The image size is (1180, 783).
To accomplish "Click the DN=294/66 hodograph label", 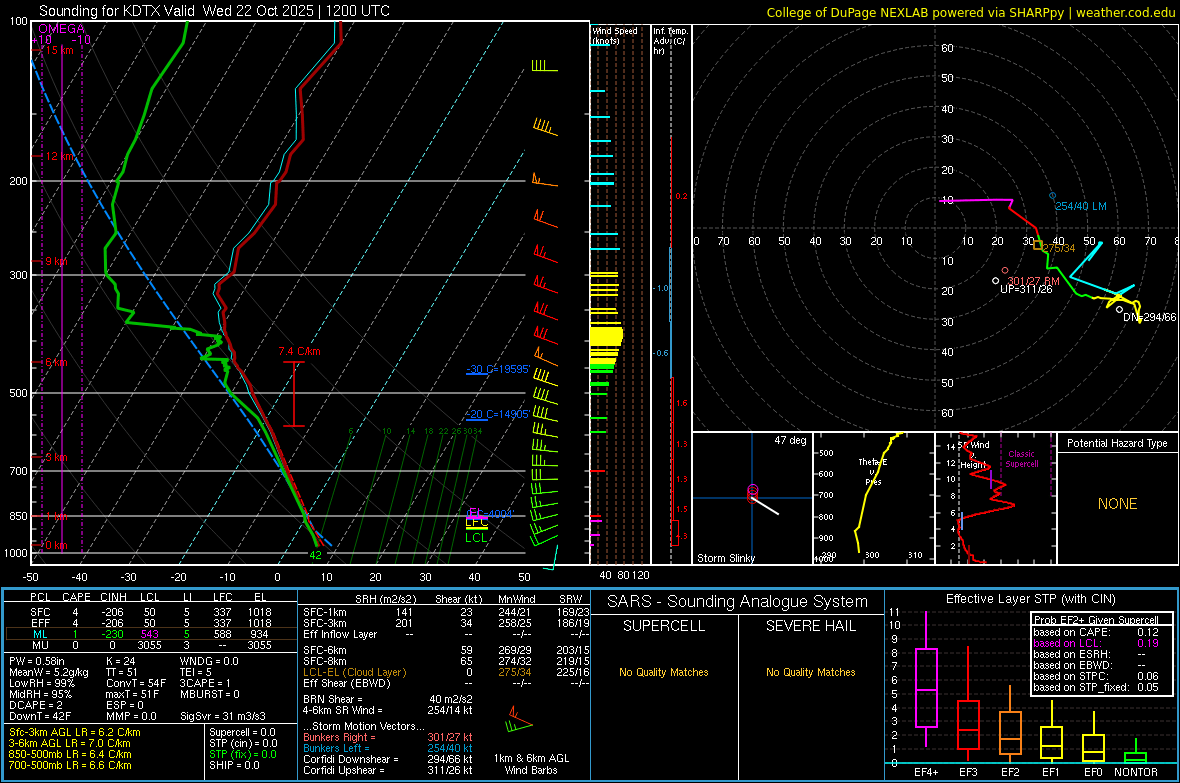I will pyautogui.click(x=1149, y=317).
